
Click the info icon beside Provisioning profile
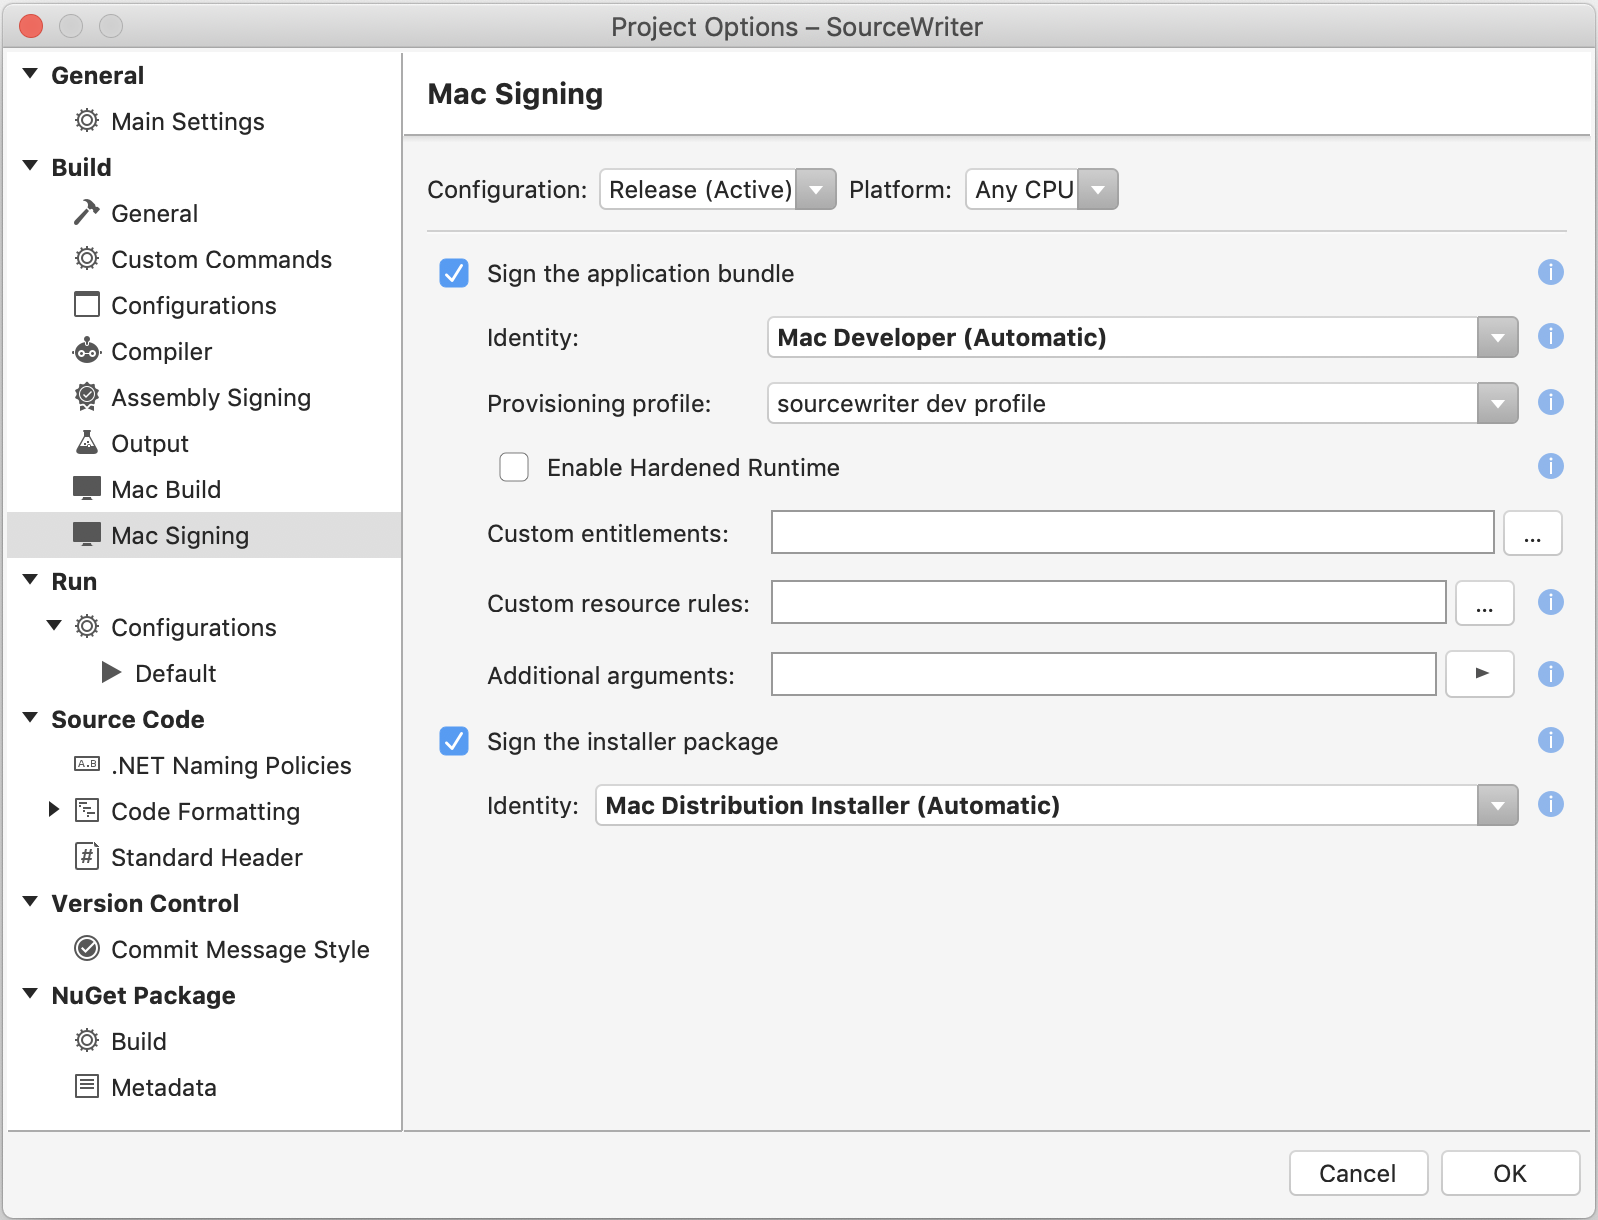[1550, 403]
